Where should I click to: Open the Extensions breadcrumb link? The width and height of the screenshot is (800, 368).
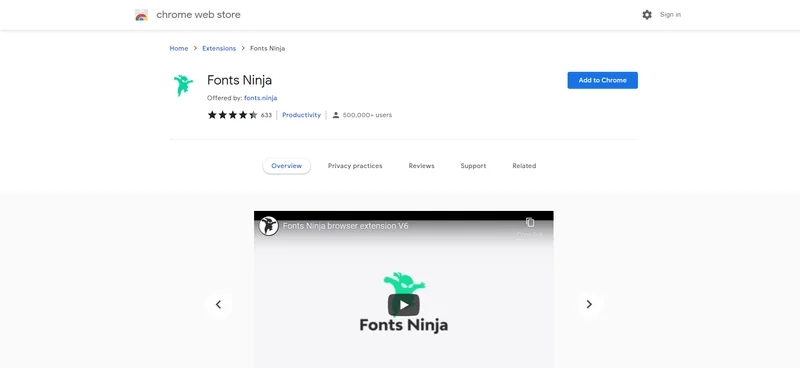[219, 48]
